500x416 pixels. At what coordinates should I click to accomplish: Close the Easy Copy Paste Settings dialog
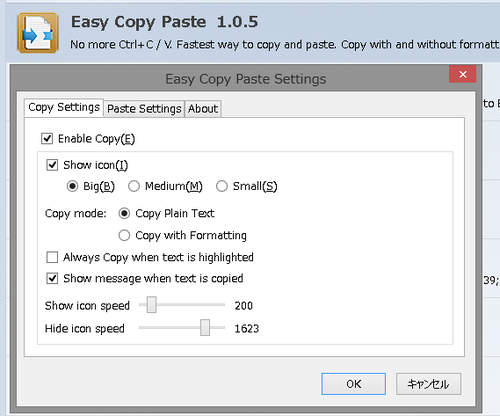[462, 74]
